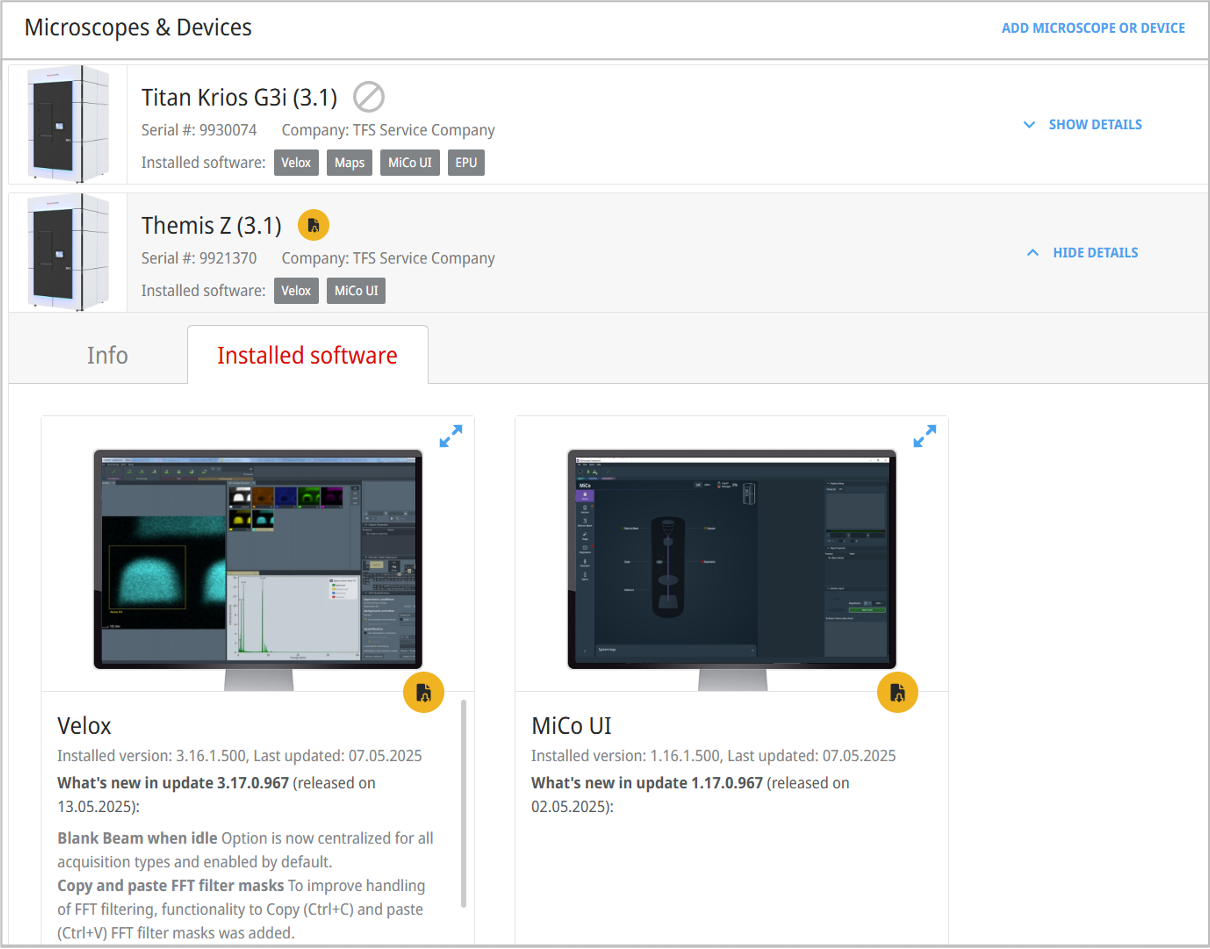Expand the Velox screenshot with the arrows icon
This screenshot has width=1210, height=949.
click(451, 436)
